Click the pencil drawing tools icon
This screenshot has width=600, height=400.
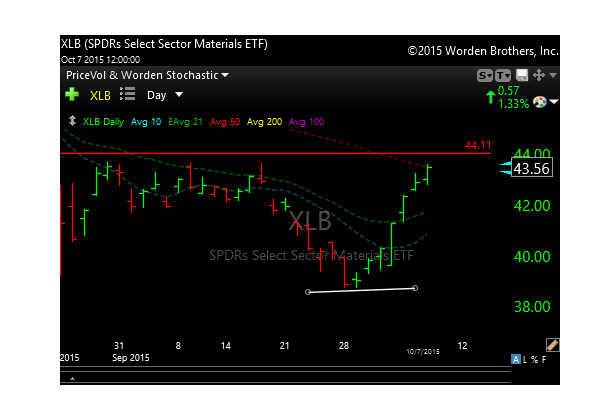click(x=552, y=344)
